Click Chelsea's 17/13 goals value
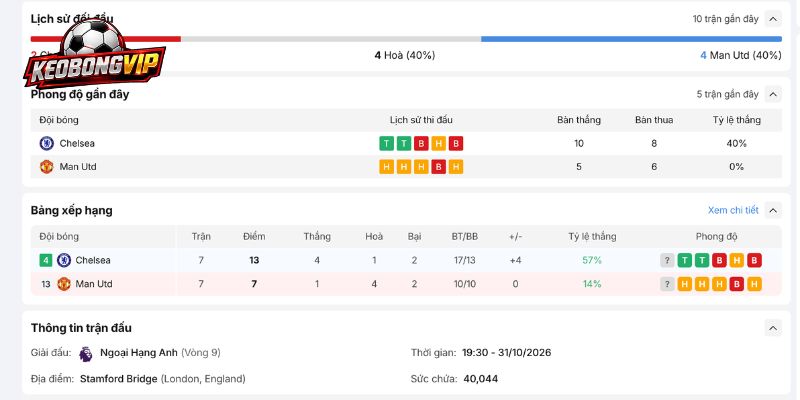 point(464,260)
